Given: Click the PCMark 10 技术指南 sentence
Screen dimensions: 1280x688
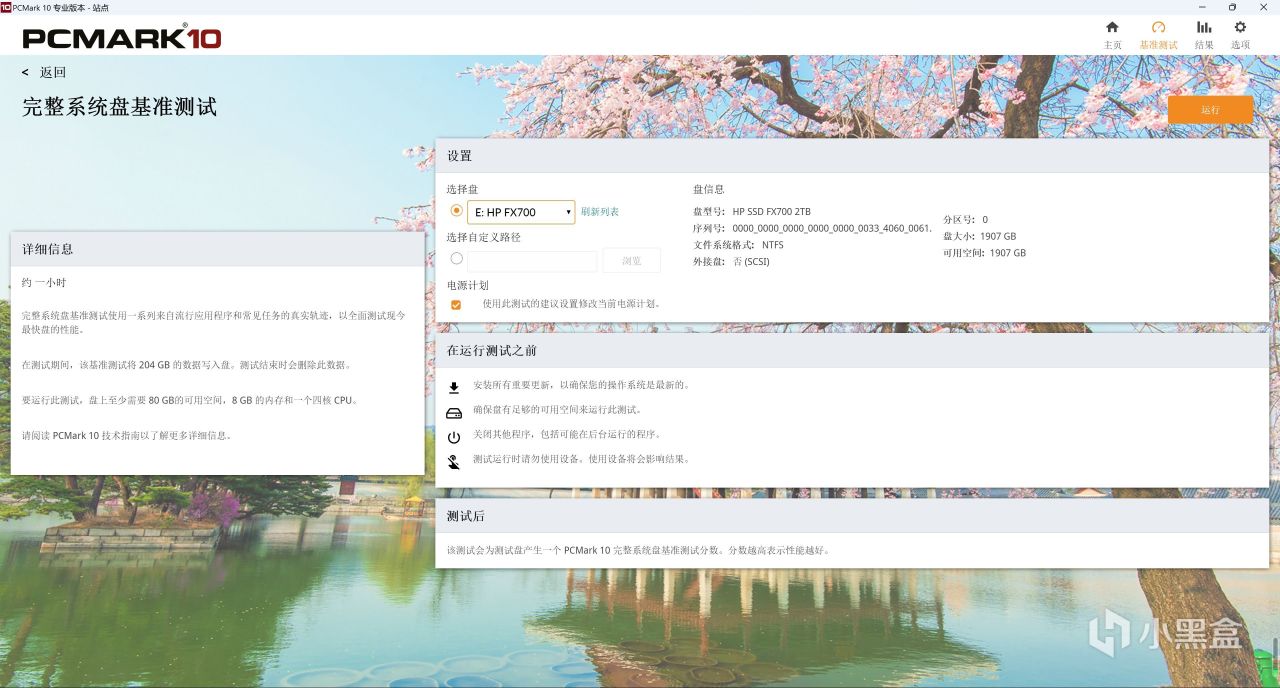Looking at the screenshot, I should (127, 436).
